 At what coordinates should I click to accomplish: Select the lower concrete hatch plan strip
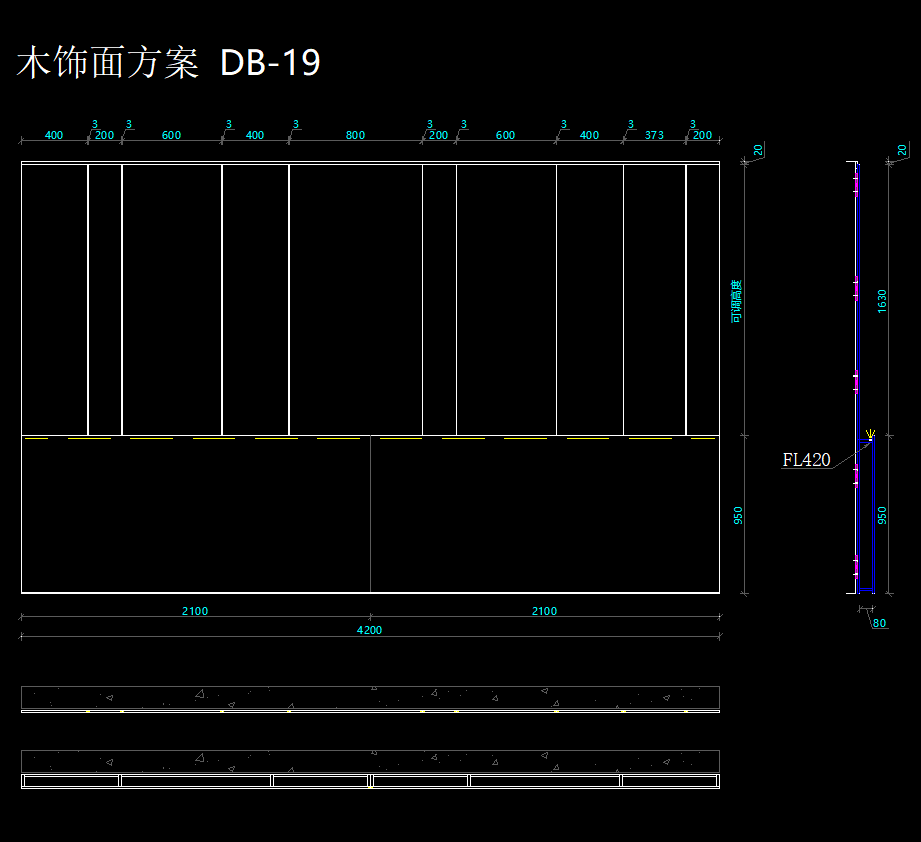click(x=370, y=760)
